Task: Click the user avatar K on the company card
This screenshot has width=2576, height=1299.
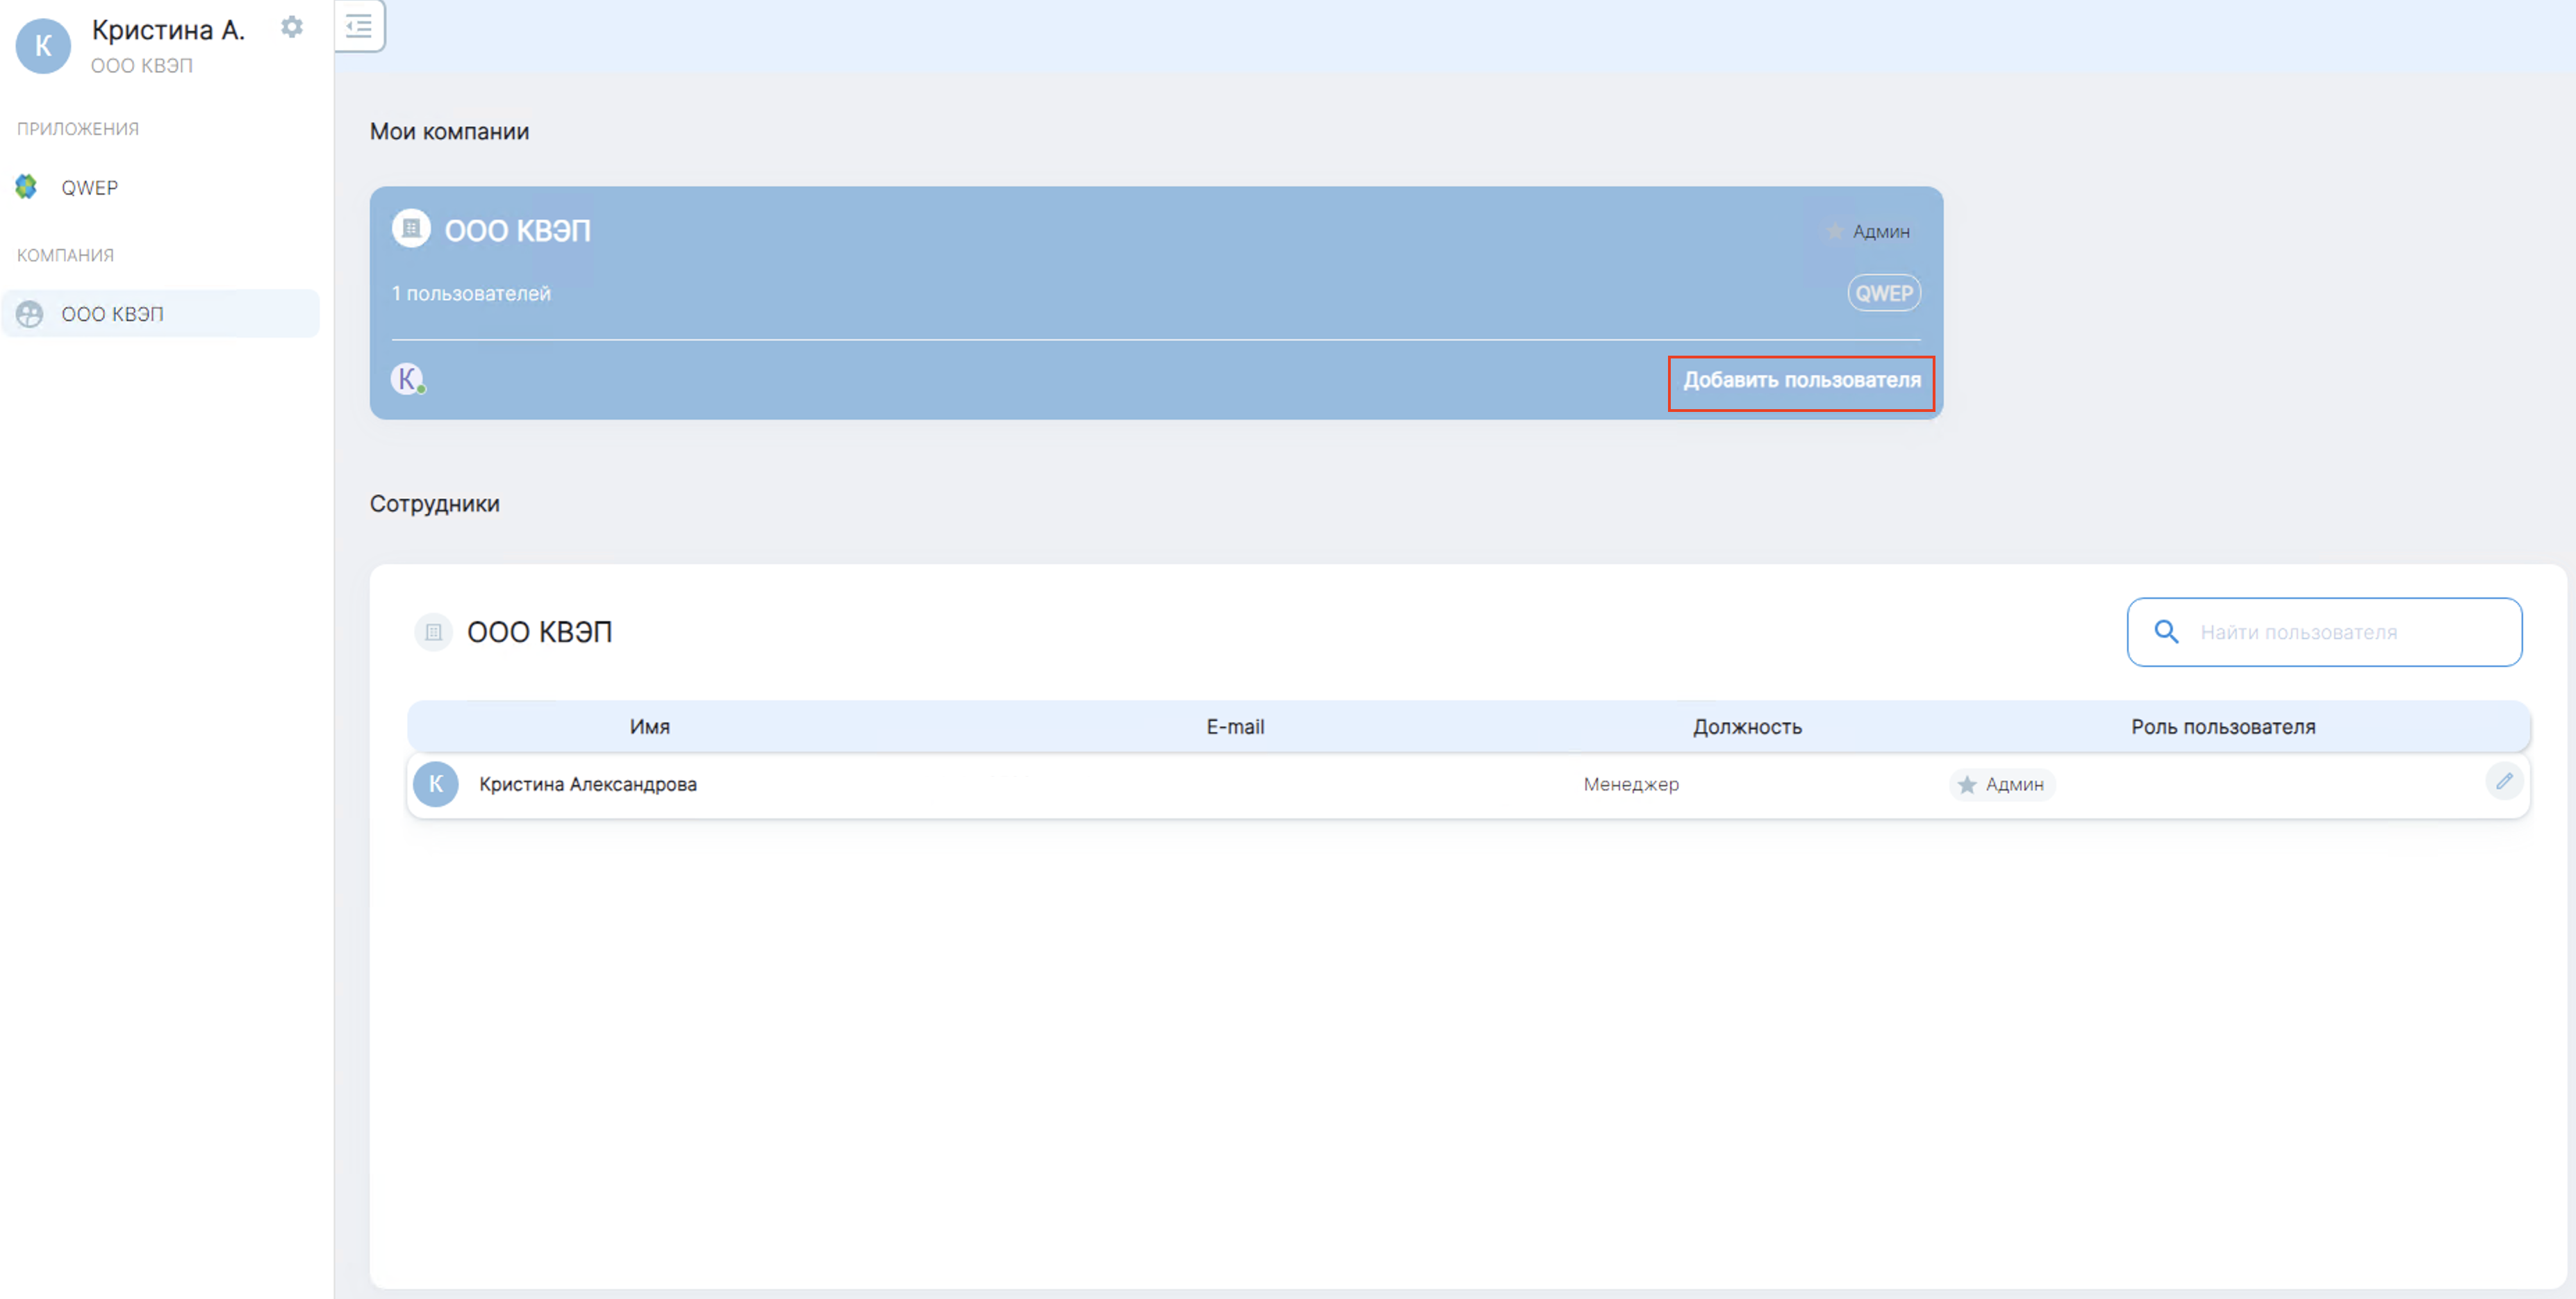Action: (x=407, y=379)
